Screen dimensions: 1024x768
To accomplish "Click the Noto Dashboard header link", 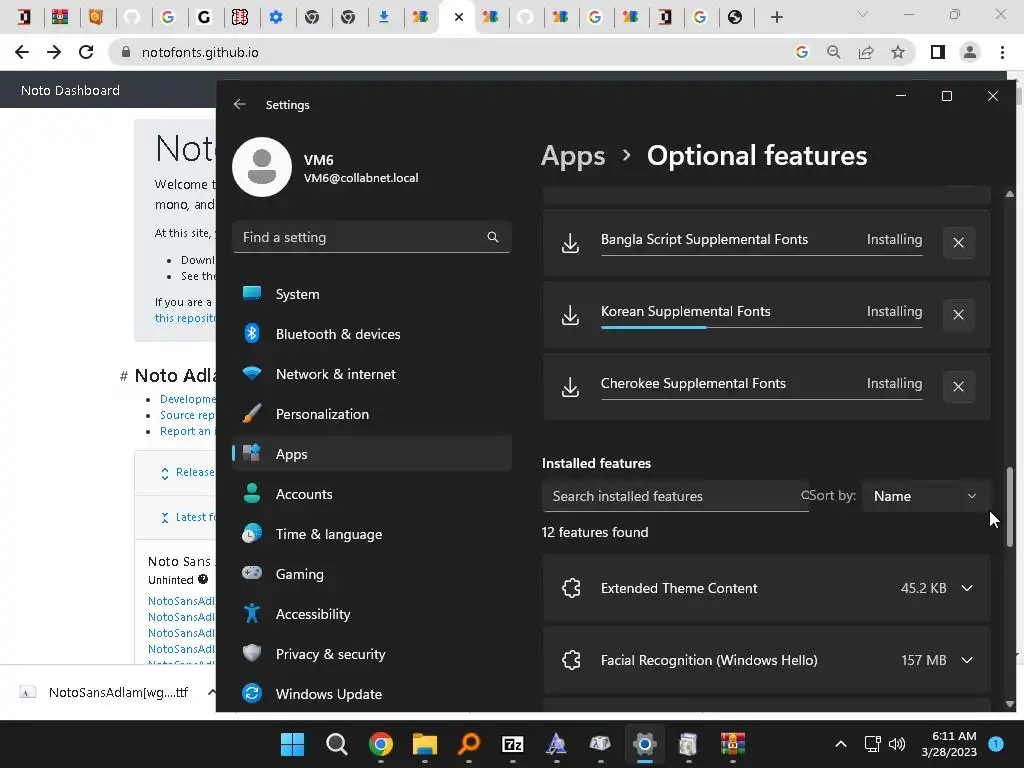I will point(71,90).
